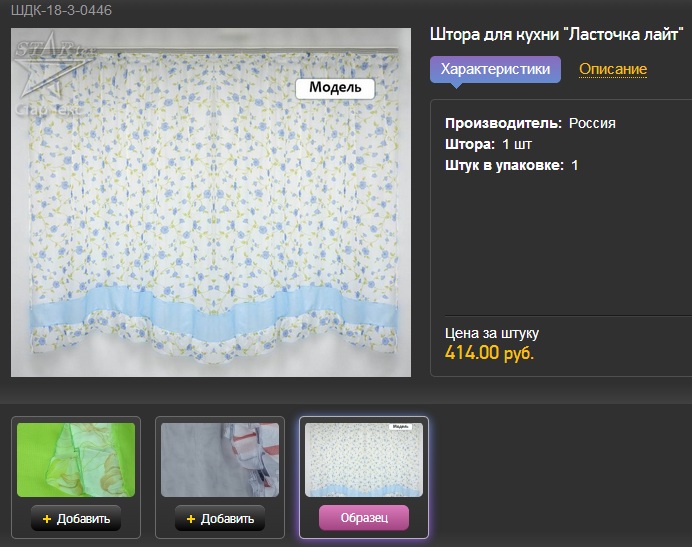This screenshot has width=692, height=547.
Task: Add the gray striped curtain with Добавить
Action: click(x=220, y=518)
